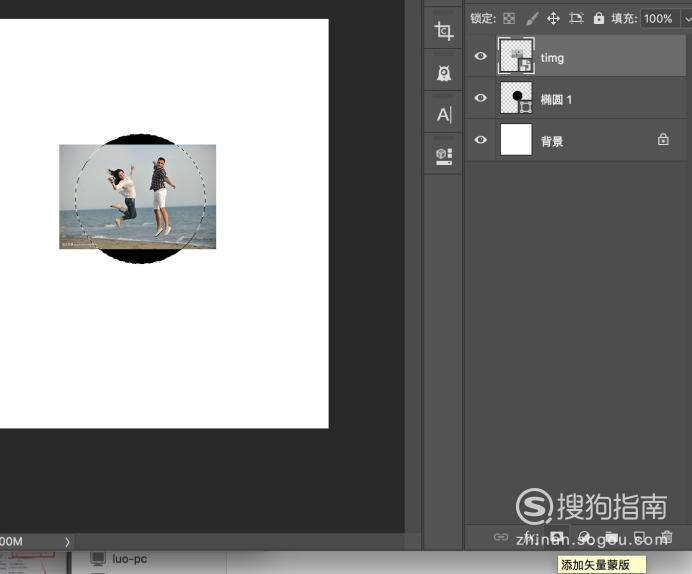Toggle lock position move icon

(553, 19)
